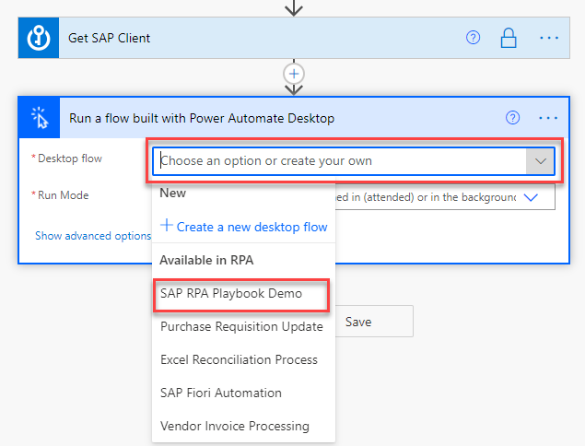Image resolution: width=585 pixels, height=446 pixels.
Task: Click the Run Mode field text
Action: click(x=425, y=197)
